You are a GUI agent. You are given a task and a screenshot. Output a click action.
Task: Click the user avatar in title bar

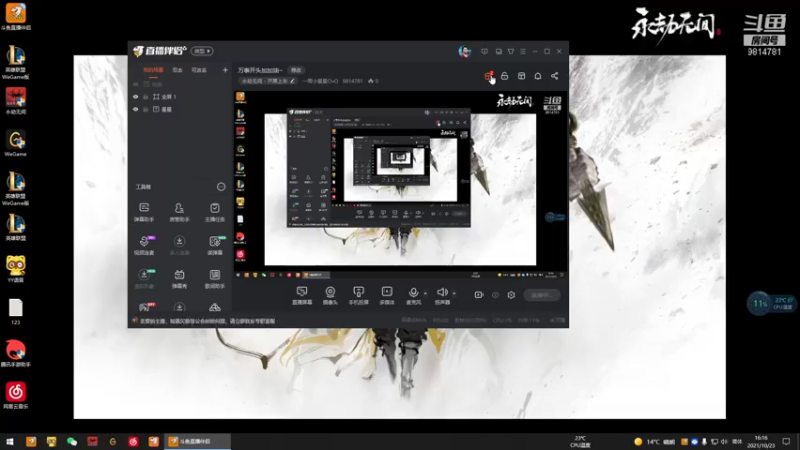464,51
